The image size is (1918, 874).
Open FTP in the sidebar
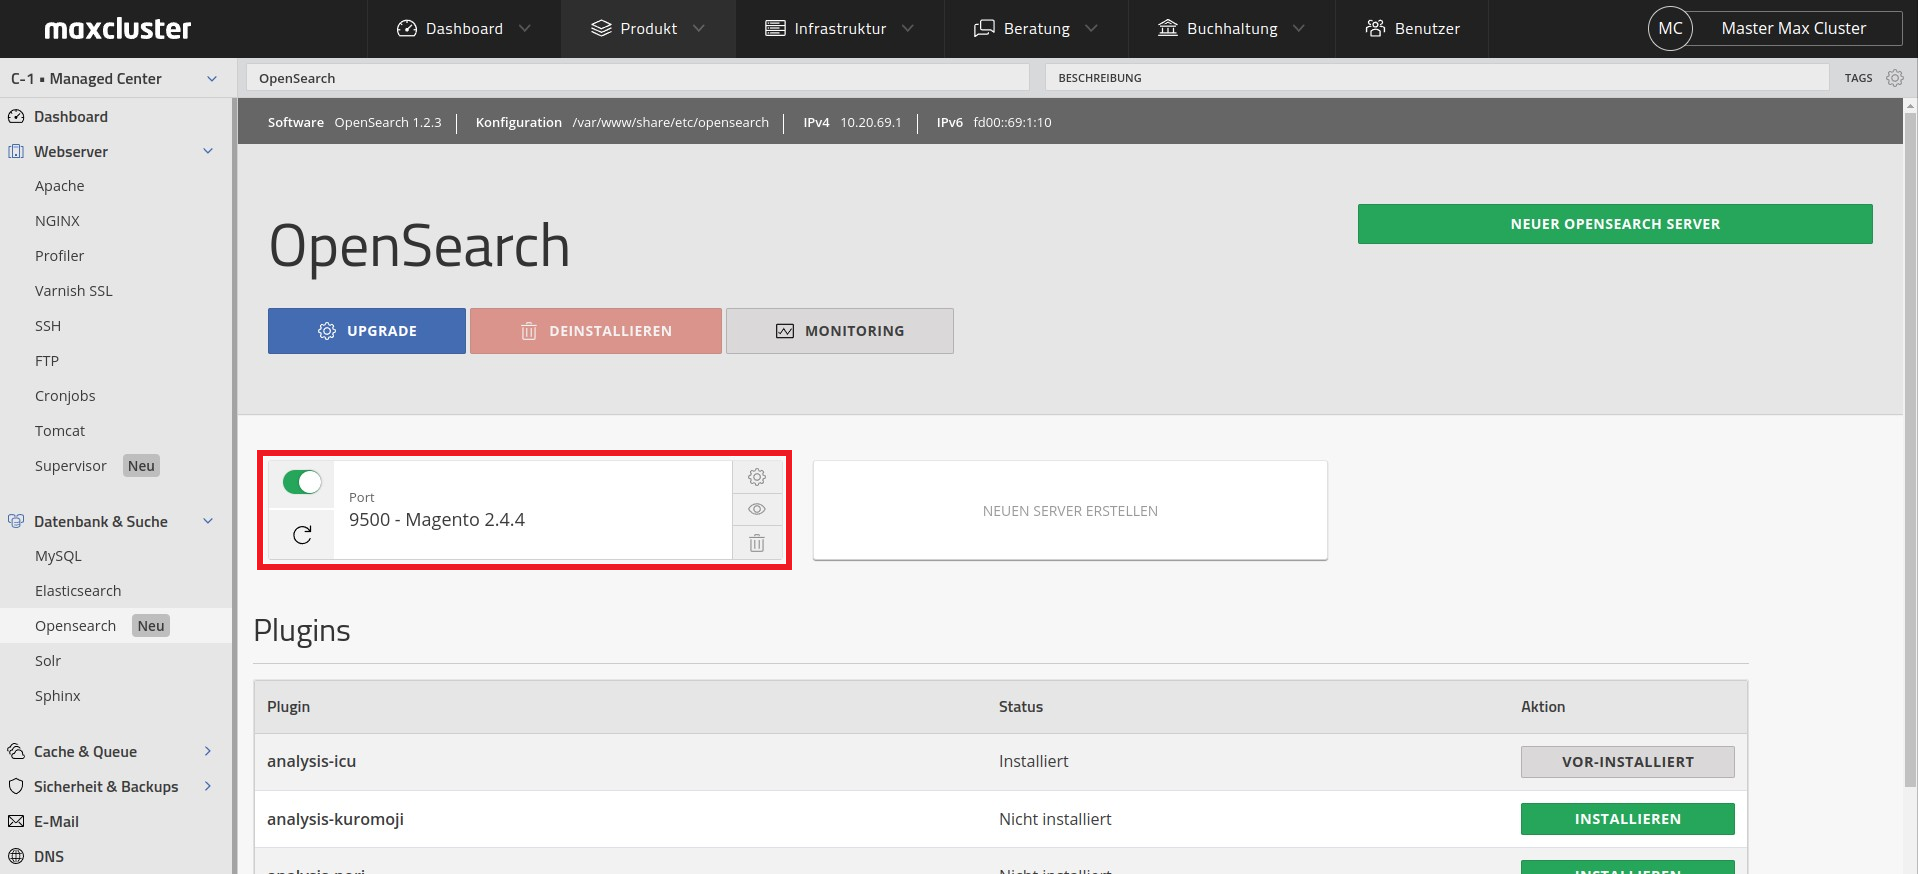[x=47, y=362]
